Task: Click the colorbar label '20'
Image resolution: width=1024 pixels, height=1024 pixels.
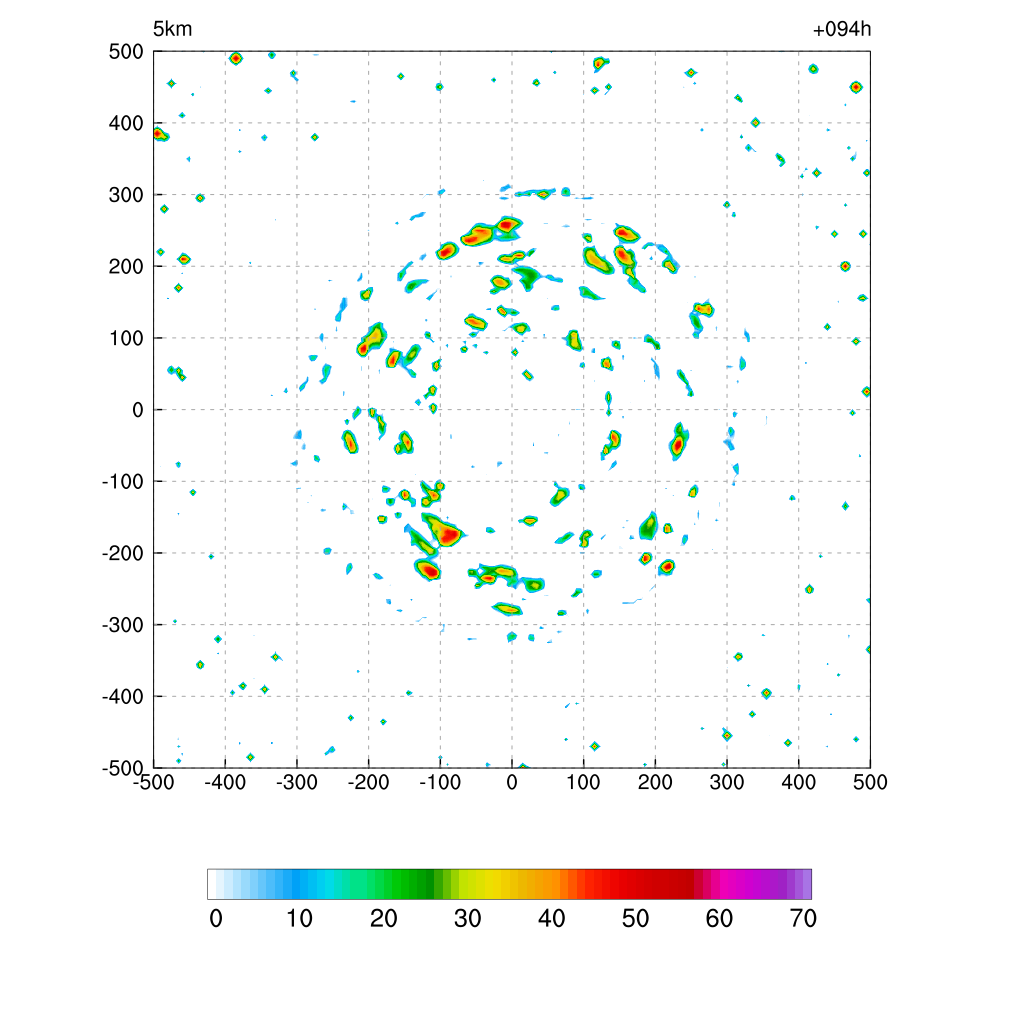Action: click(384, 919)
